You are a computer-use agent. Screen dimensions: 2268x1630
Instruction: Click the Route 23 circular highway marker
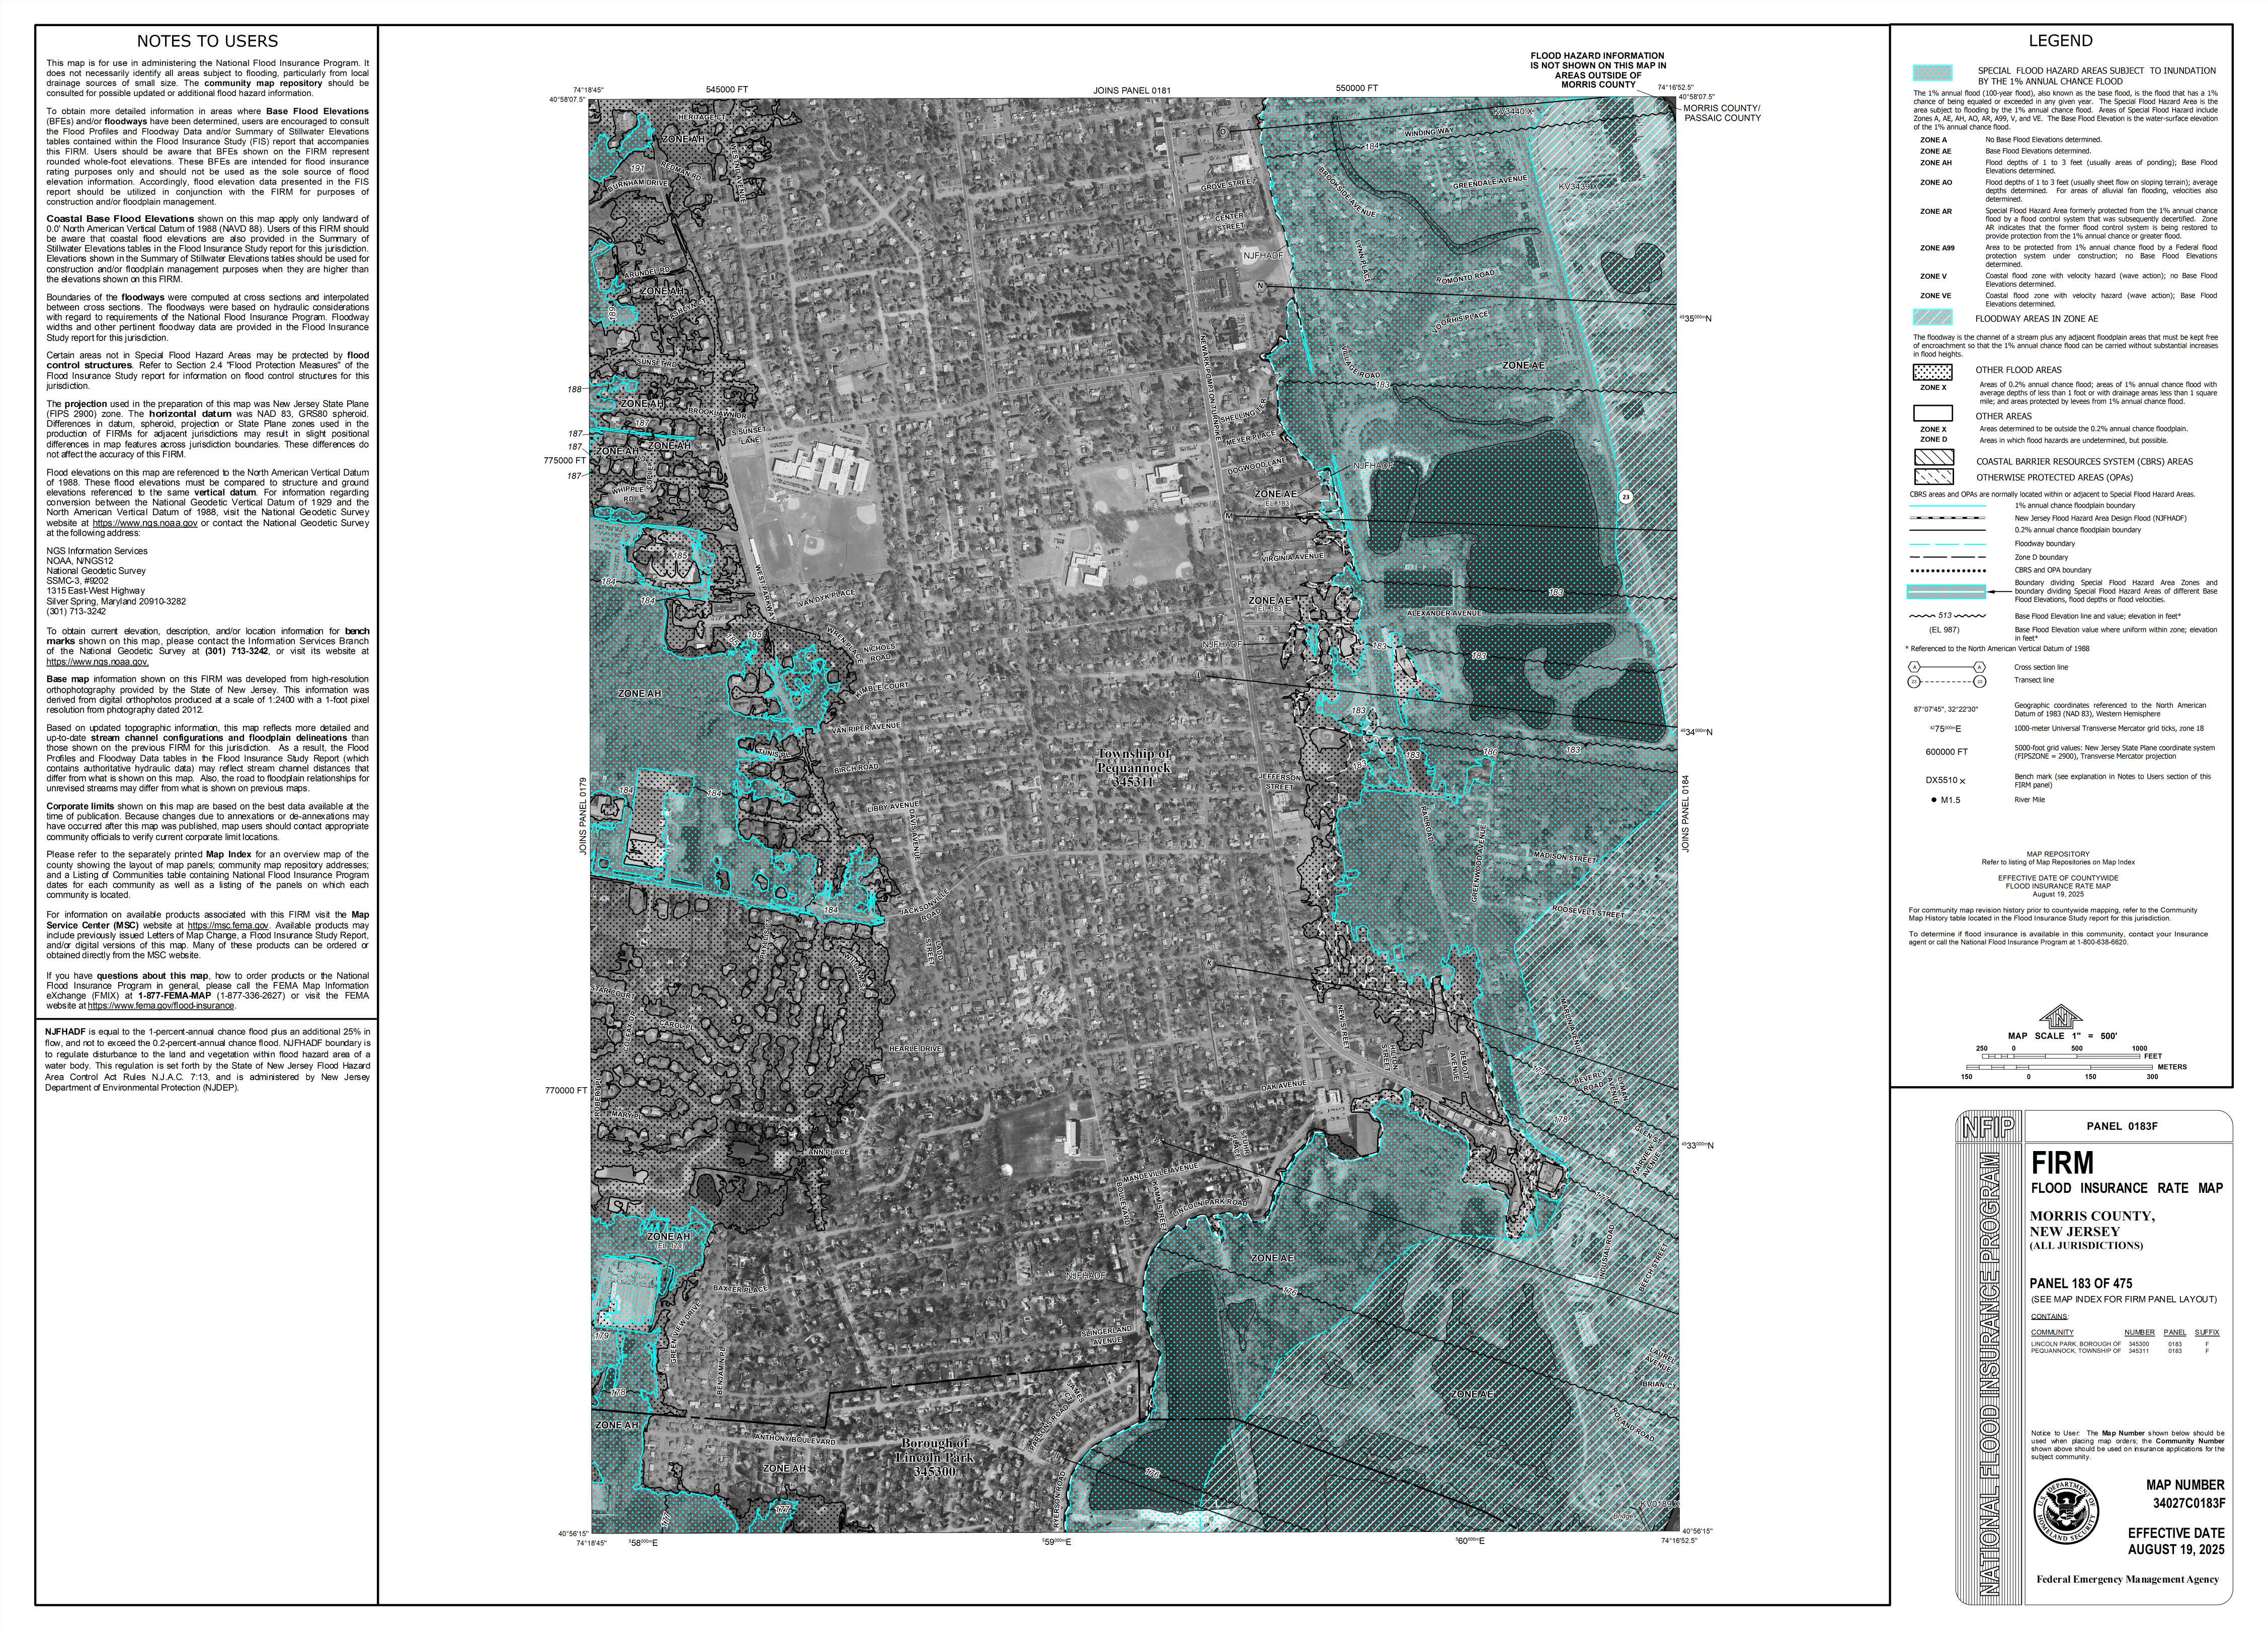point(1626,497)
